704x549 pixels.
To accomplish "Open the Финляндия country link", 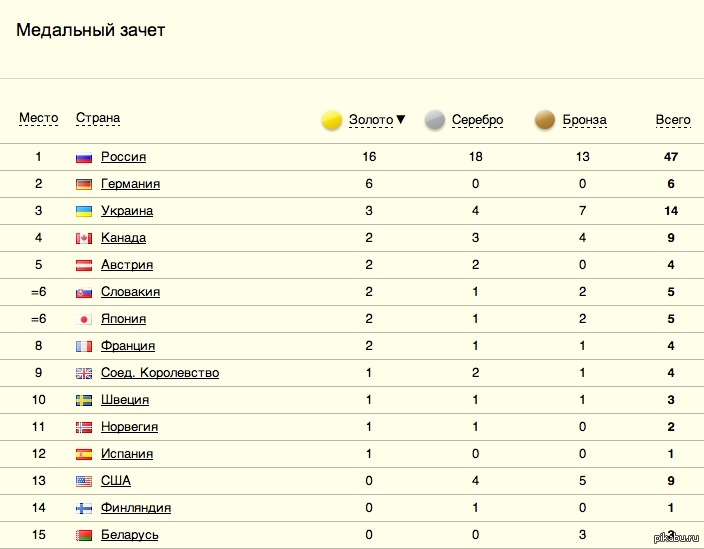I will point(136,508).
